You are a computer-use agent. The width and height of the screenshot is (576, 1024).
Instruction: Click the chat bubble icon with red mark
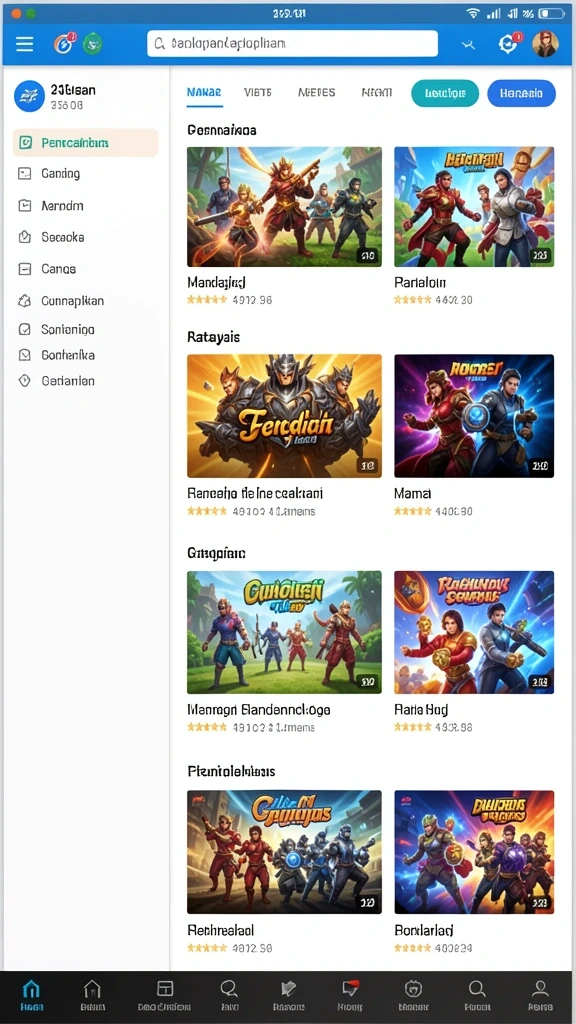pos(351,989)
